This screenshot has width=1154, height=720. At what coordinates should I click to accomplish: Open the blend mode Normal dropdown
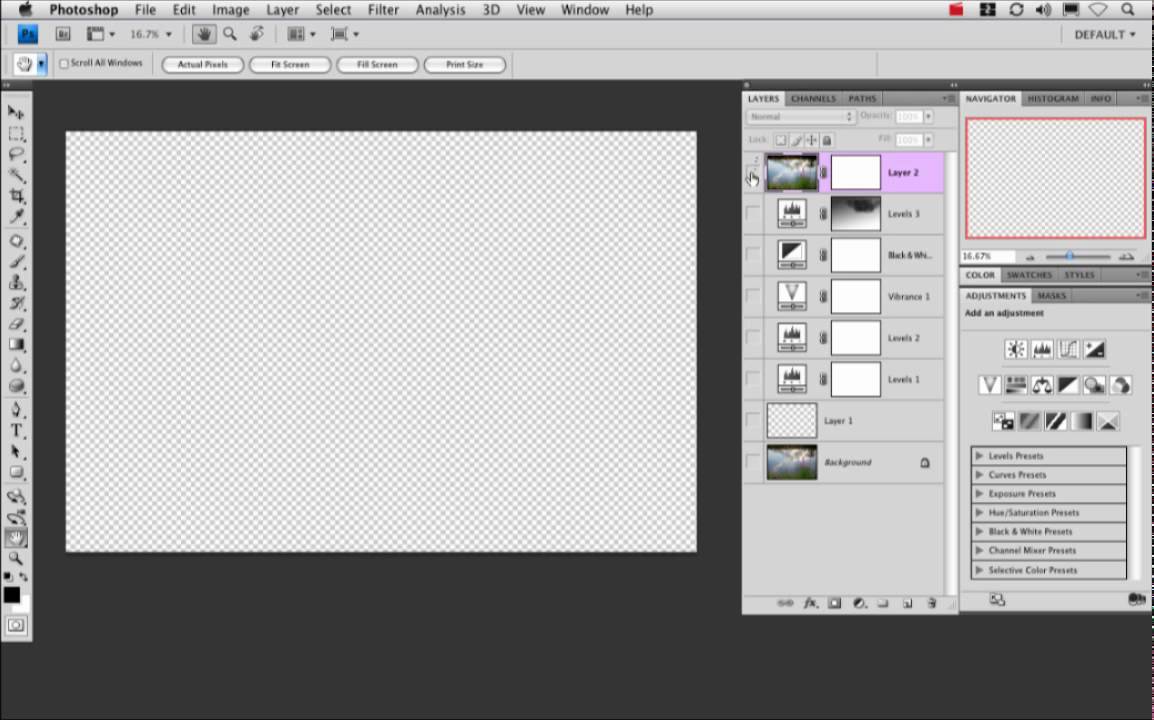[x=801, y=116]
